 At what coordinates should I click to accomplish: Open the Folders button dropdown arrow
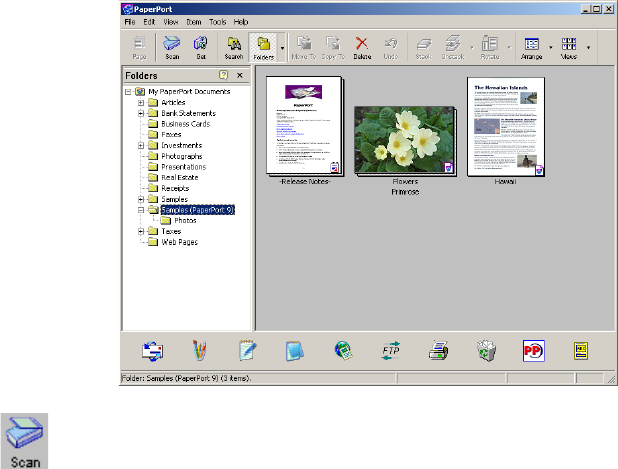(282, 48)
